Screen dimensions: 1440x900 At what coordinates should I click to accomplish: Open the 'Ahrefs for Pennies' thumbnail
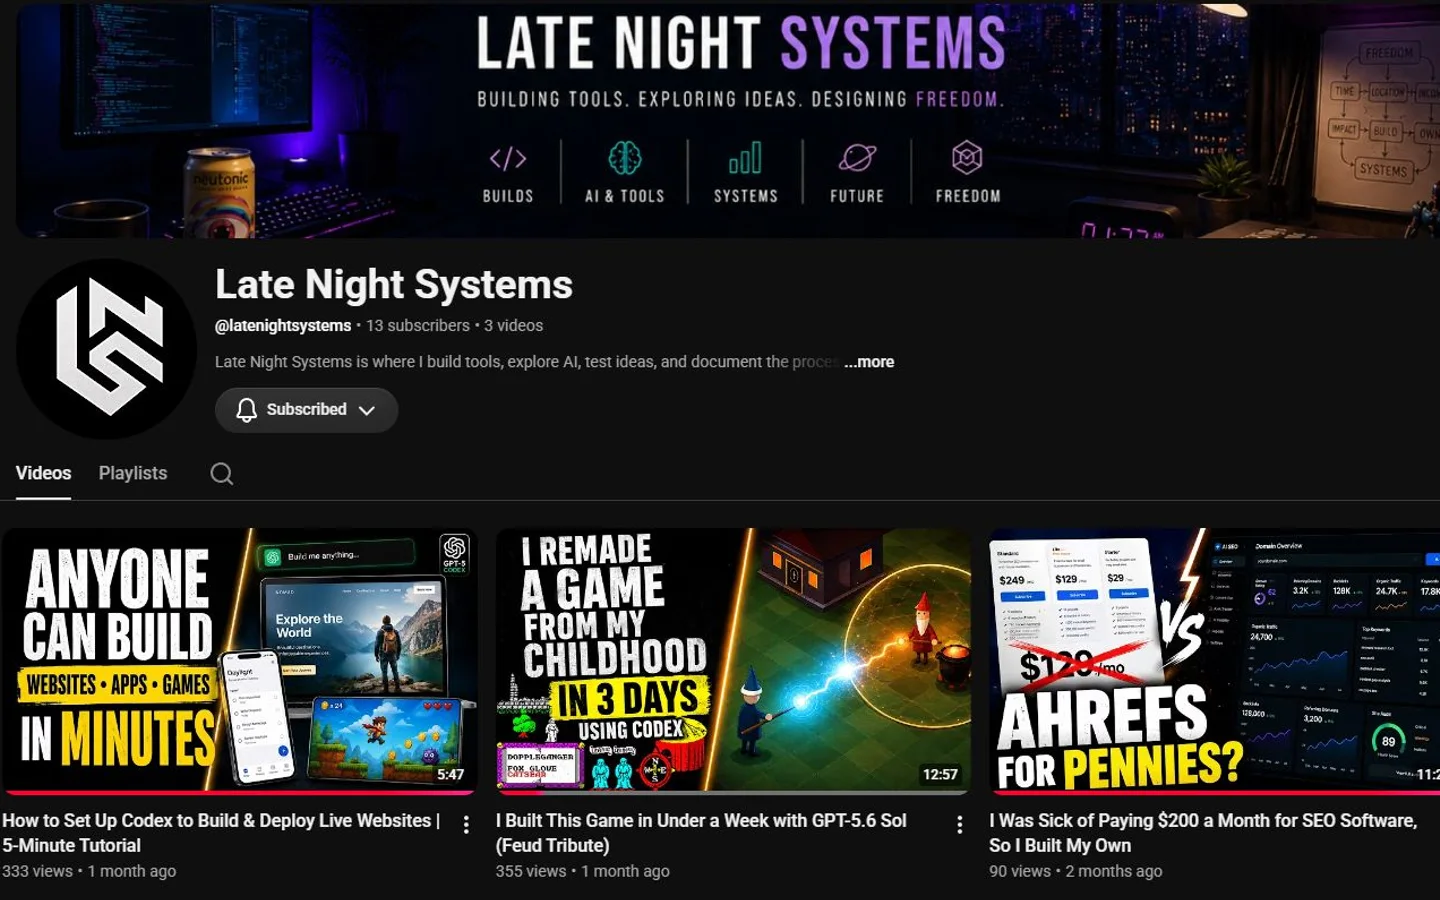click(1214, 661)
